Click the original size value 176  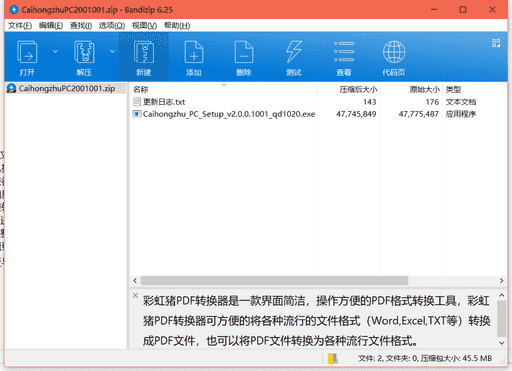(x=432, y=102)
